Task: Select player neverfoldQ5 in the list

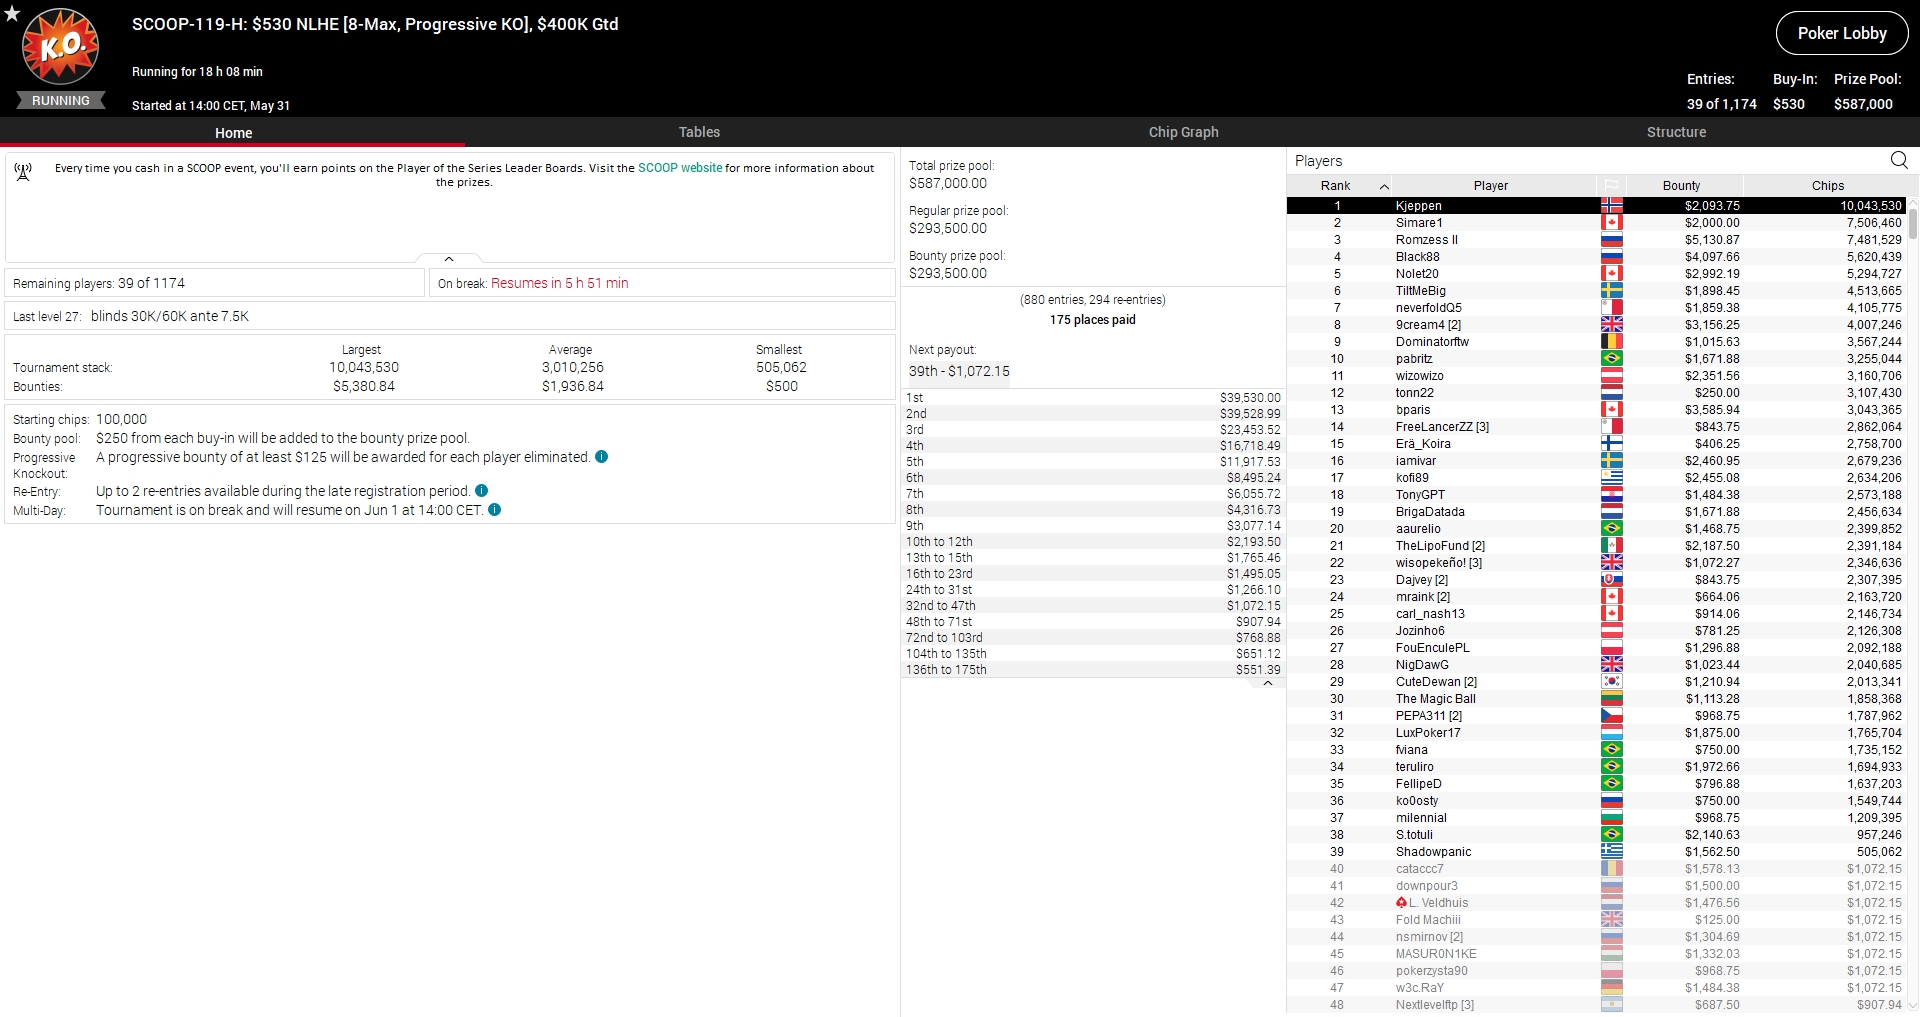Action: click(1596, 308)
